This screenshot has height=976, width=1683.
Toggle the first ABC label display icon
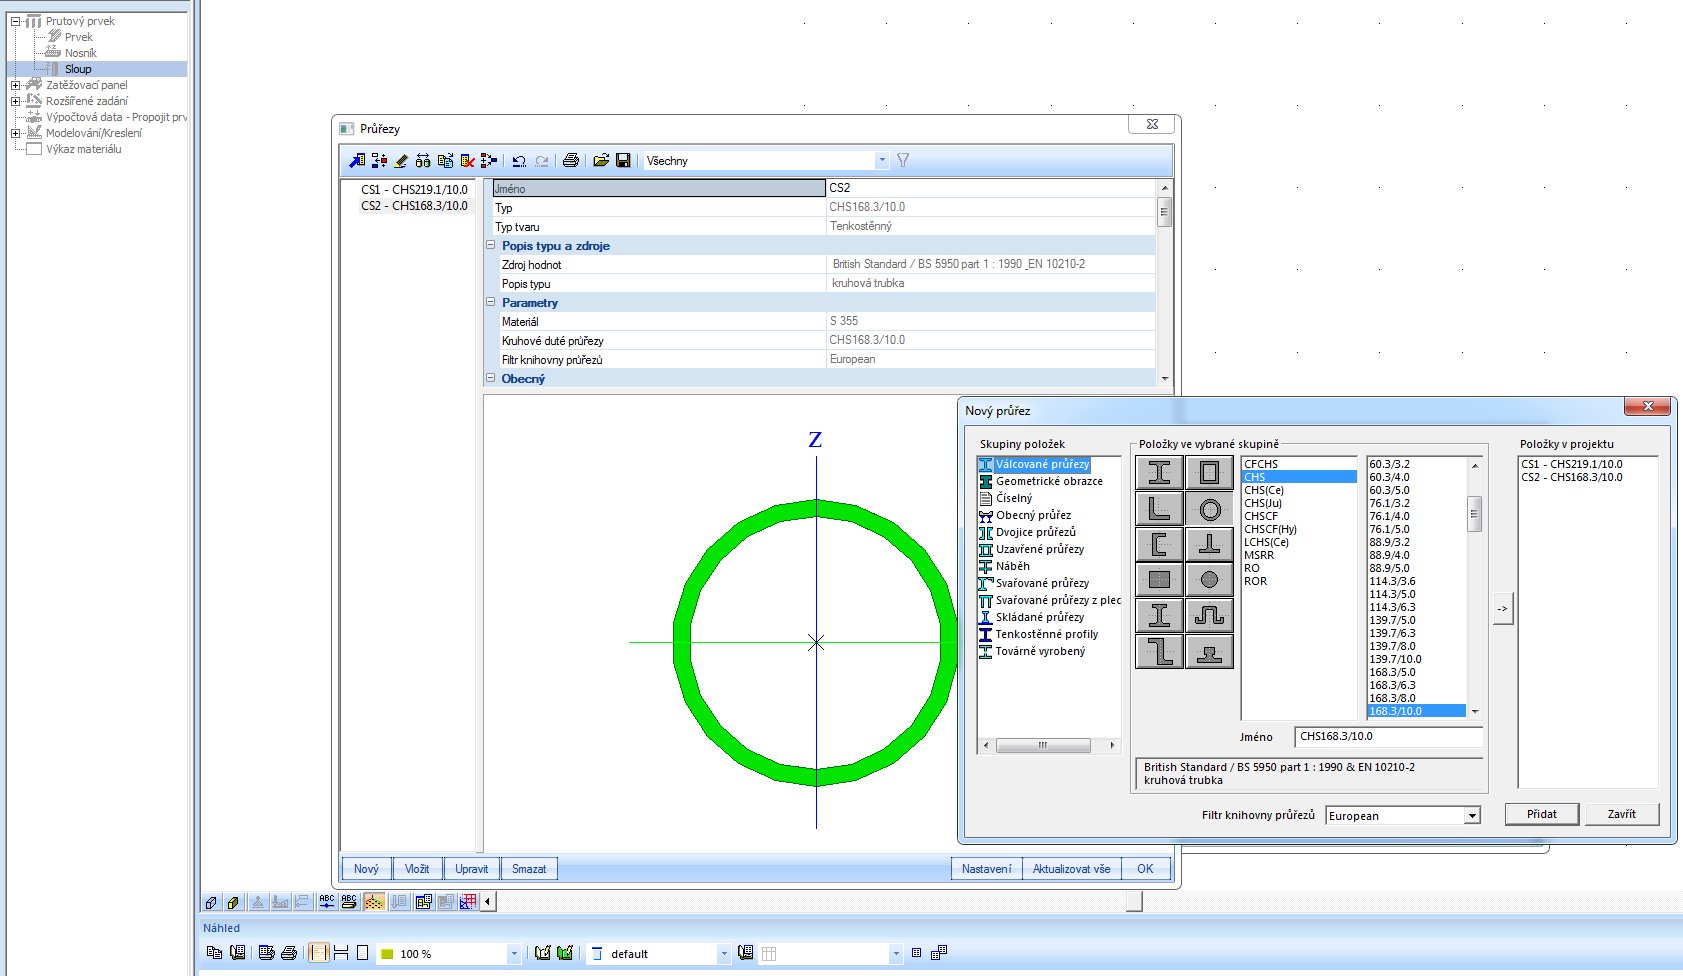(327, 901)
